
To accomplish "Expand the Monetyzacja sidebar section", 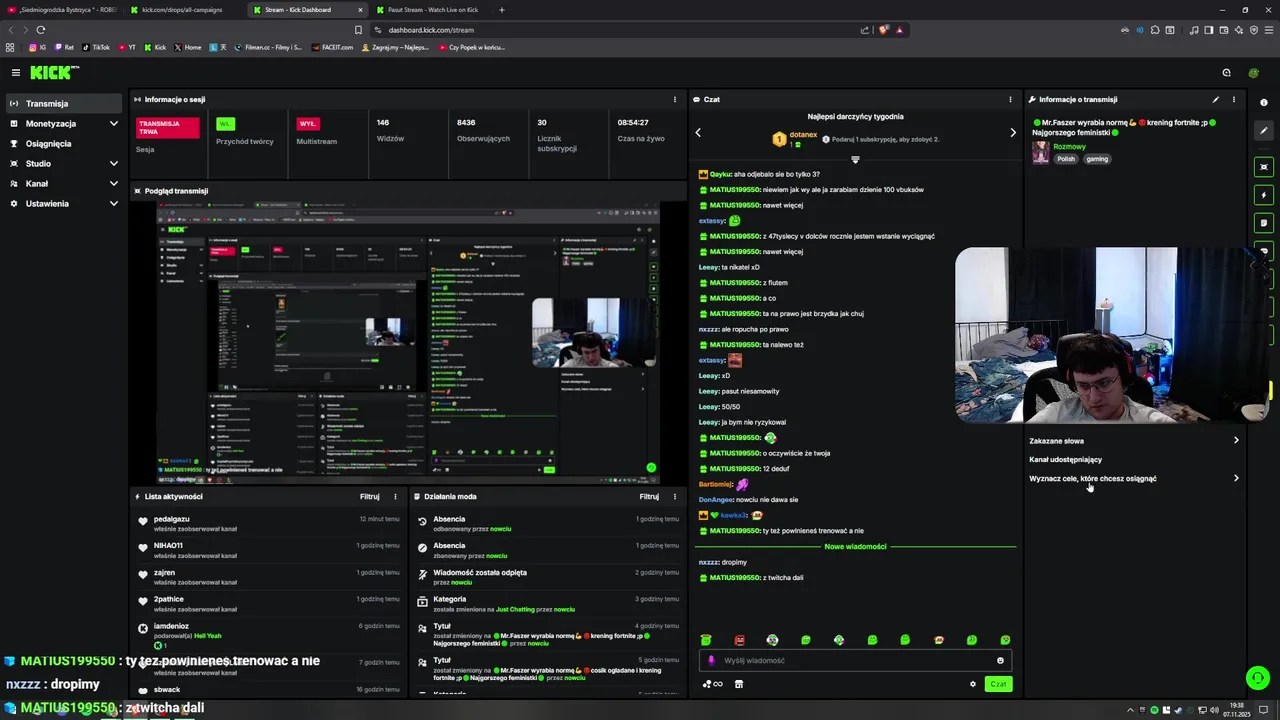I will [62, 123].
